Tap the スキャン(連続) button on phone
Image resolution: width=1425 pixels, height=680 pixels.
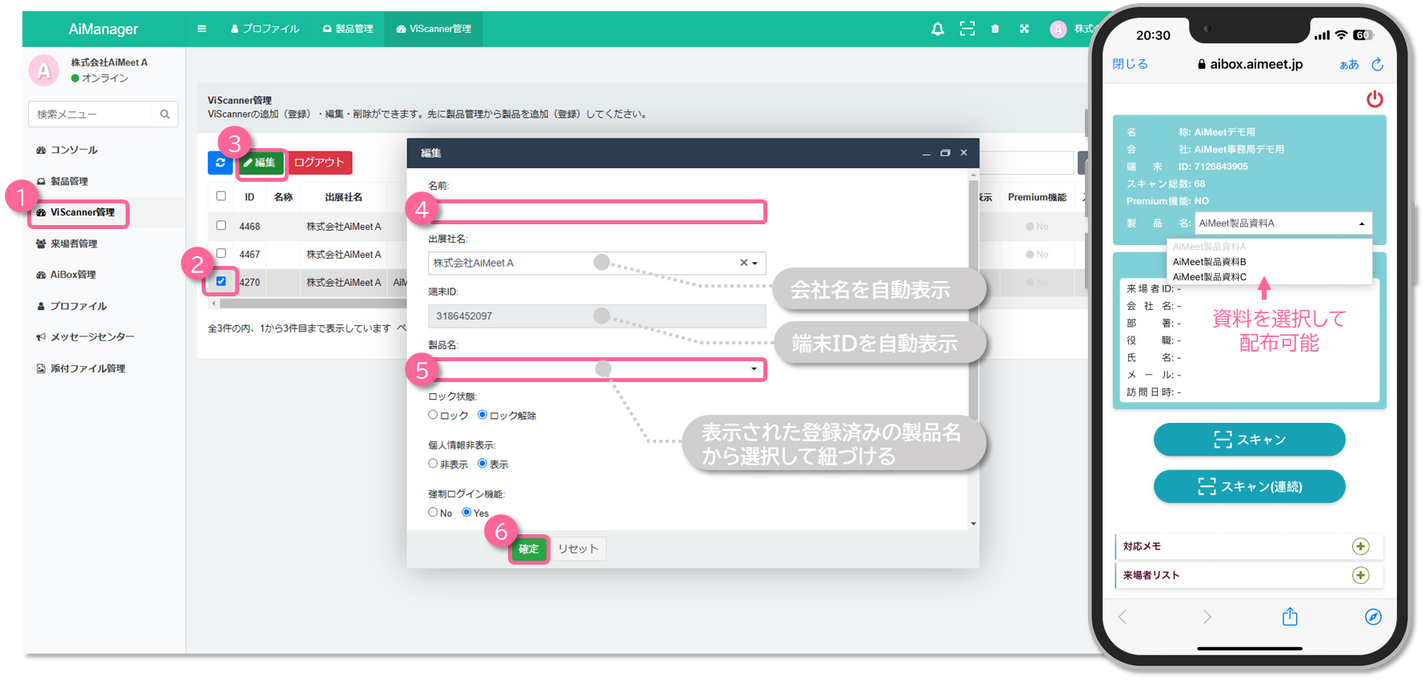click(1249, 487)
